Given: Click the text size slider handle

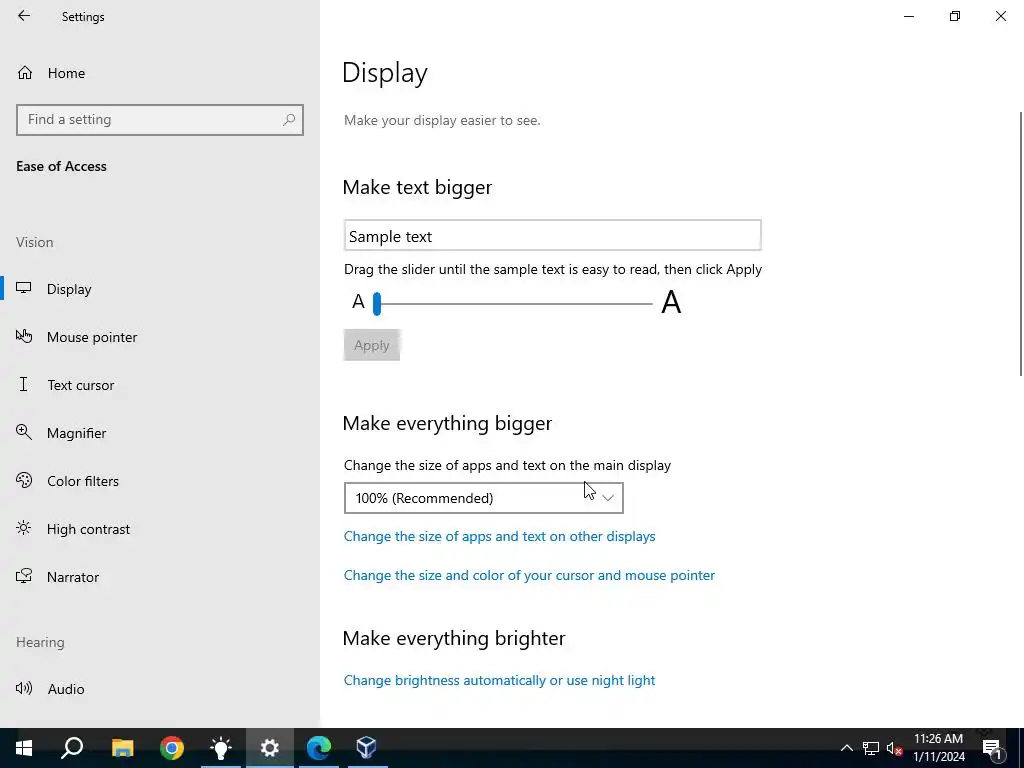Looking at the screenshot, I should (377, 304).
